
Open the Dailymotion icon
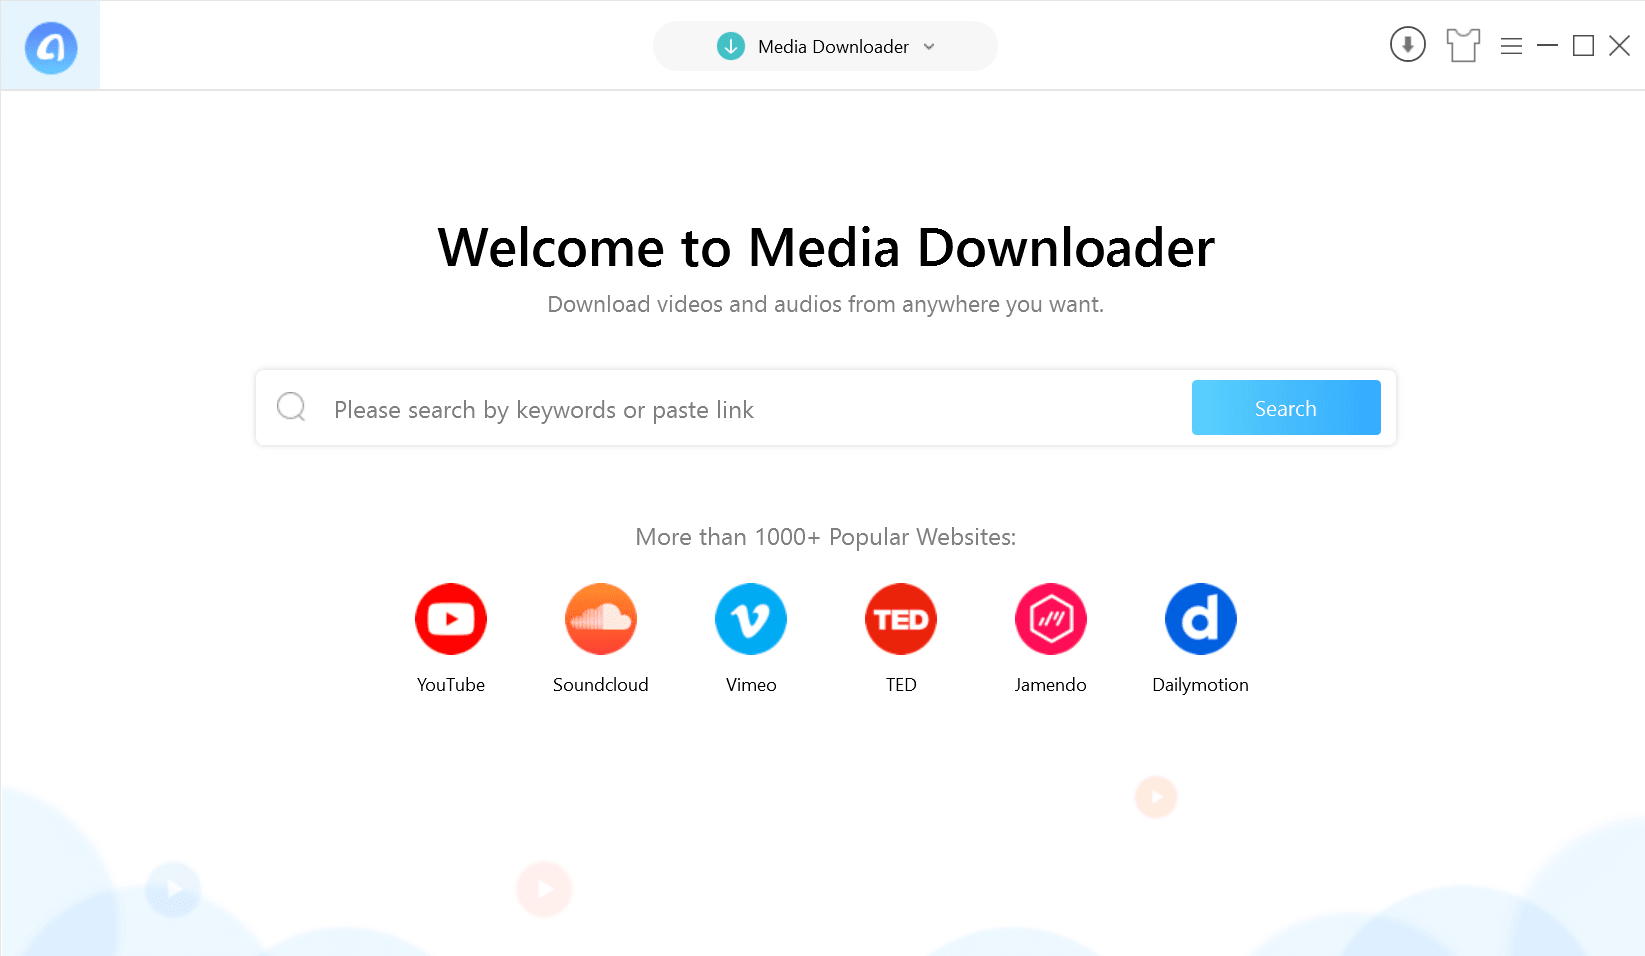pyautogui.click(x=1200, y=619)
